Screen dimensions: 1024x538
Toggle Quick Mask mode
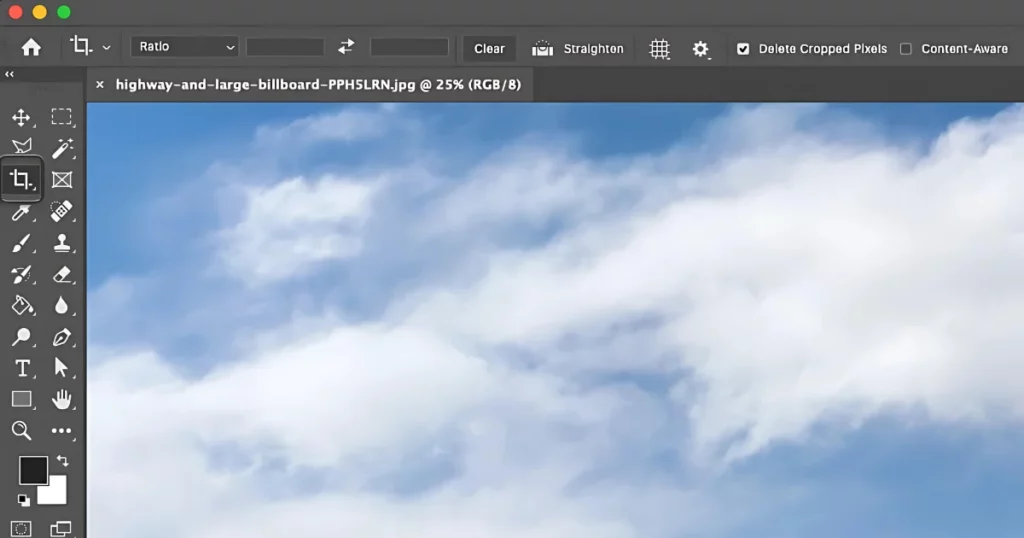21,528
